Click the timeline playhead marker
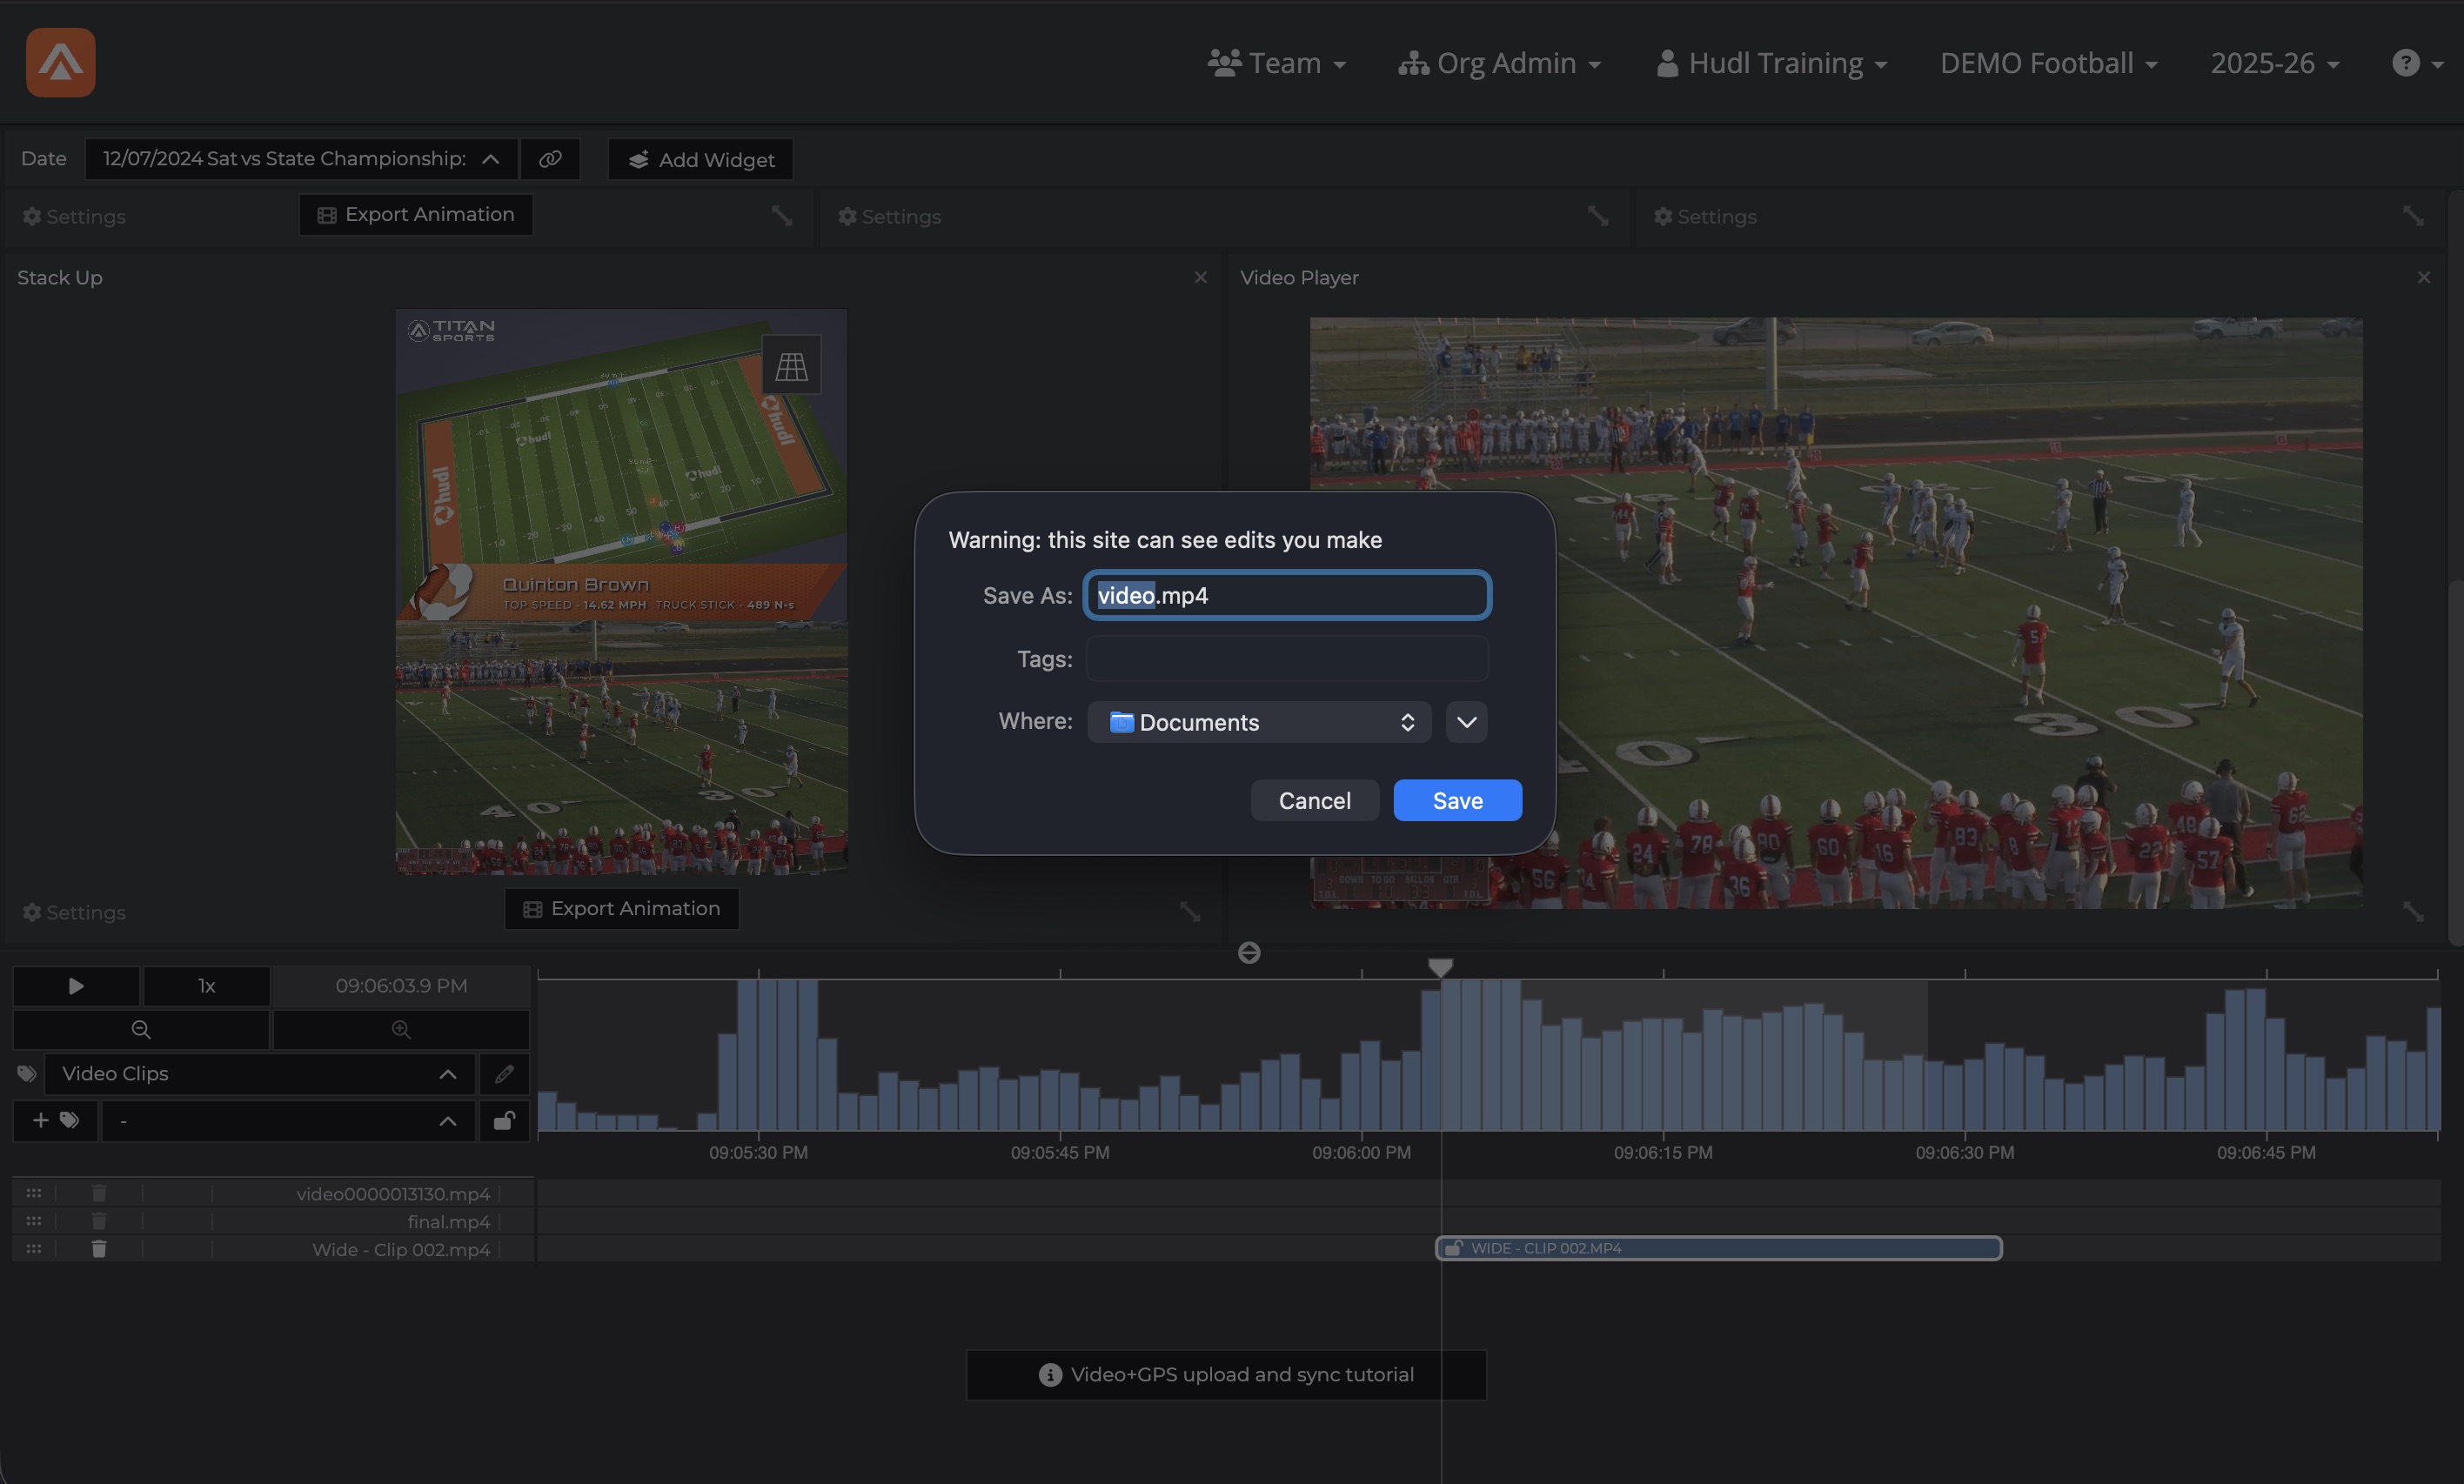The width and height of the screenshot is (2464, 1484). 1440,967
